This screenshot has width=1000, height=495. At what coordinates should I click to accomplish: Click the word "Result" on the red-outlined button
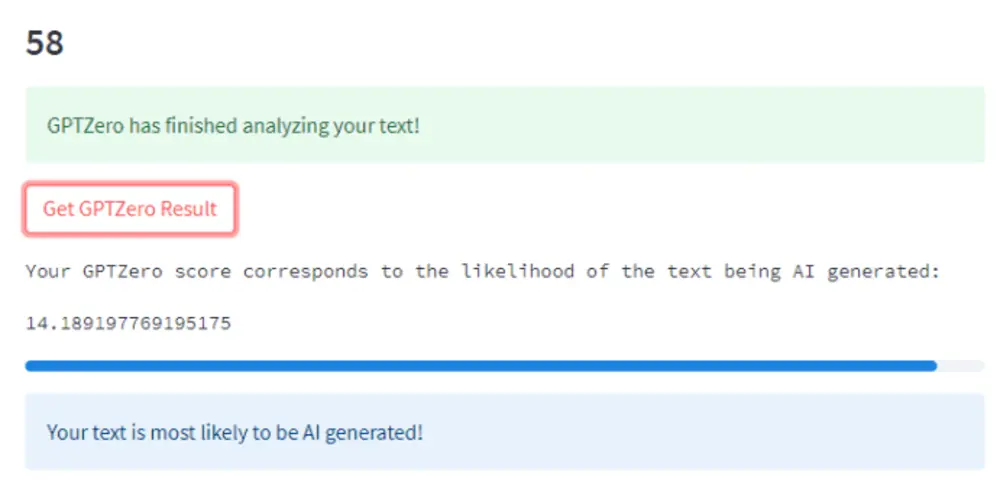[191, 209]
